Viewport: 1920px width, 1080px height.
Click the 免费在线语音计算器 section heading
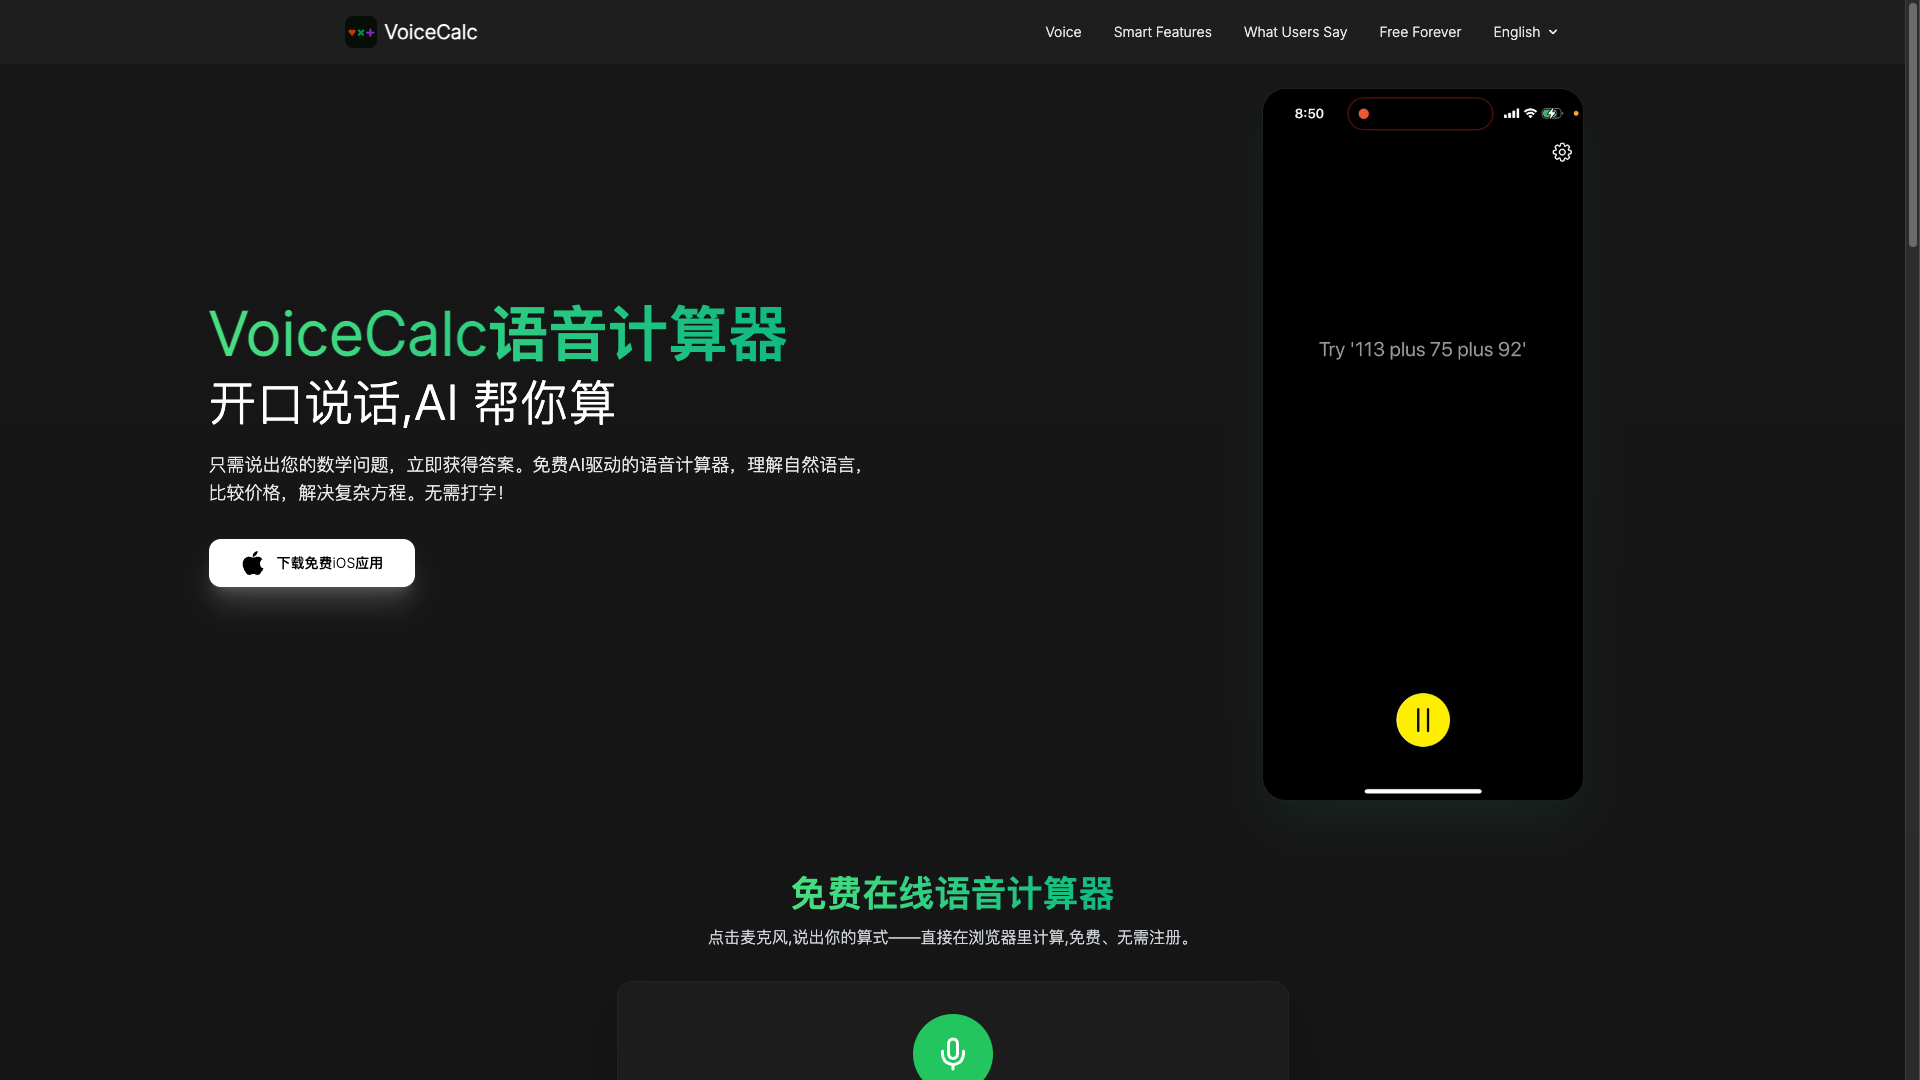953,893
